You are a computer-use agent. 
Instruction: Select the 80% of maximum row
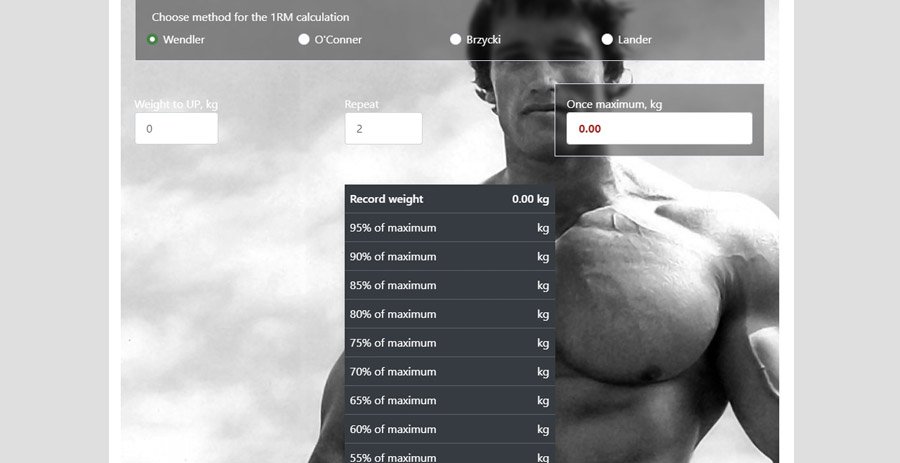[449, 314]
